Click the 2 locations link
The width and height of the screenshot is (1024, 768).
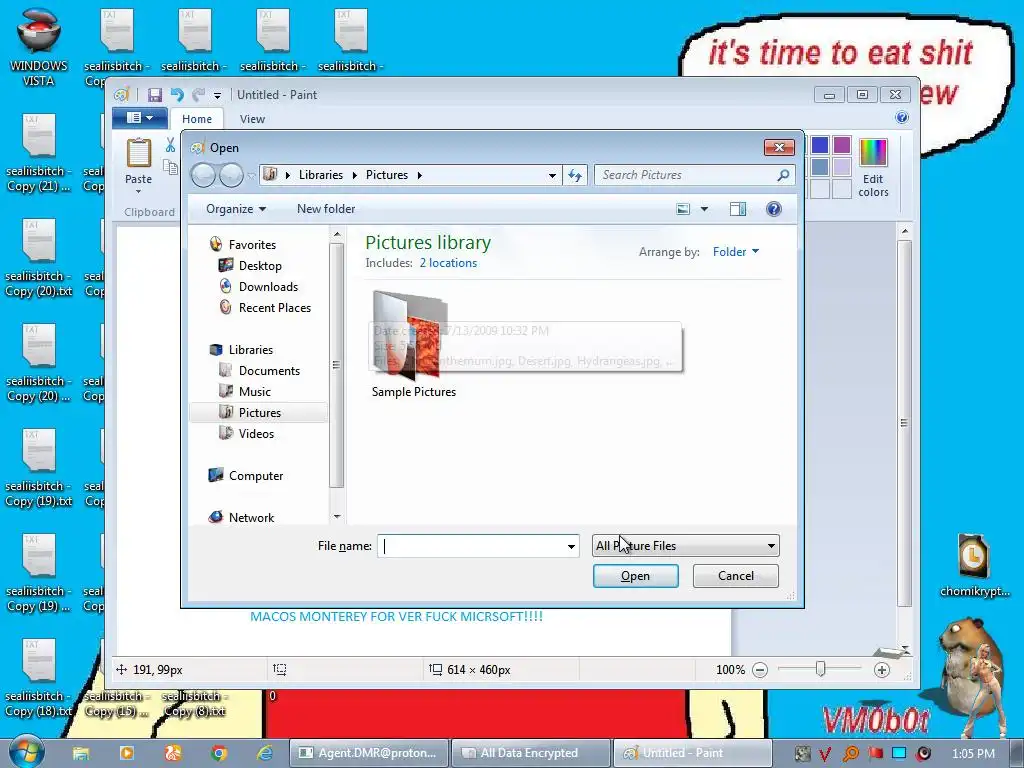click(448, 263)
